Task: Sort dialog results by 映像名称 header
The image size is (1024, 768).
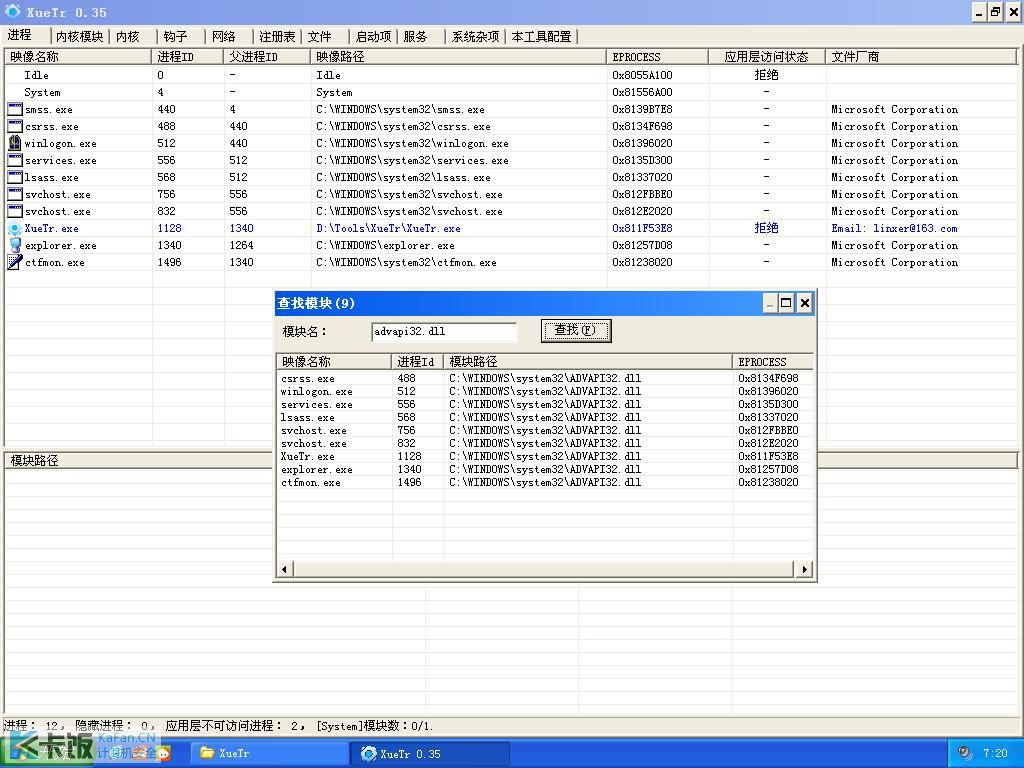Action: [334, 361]
